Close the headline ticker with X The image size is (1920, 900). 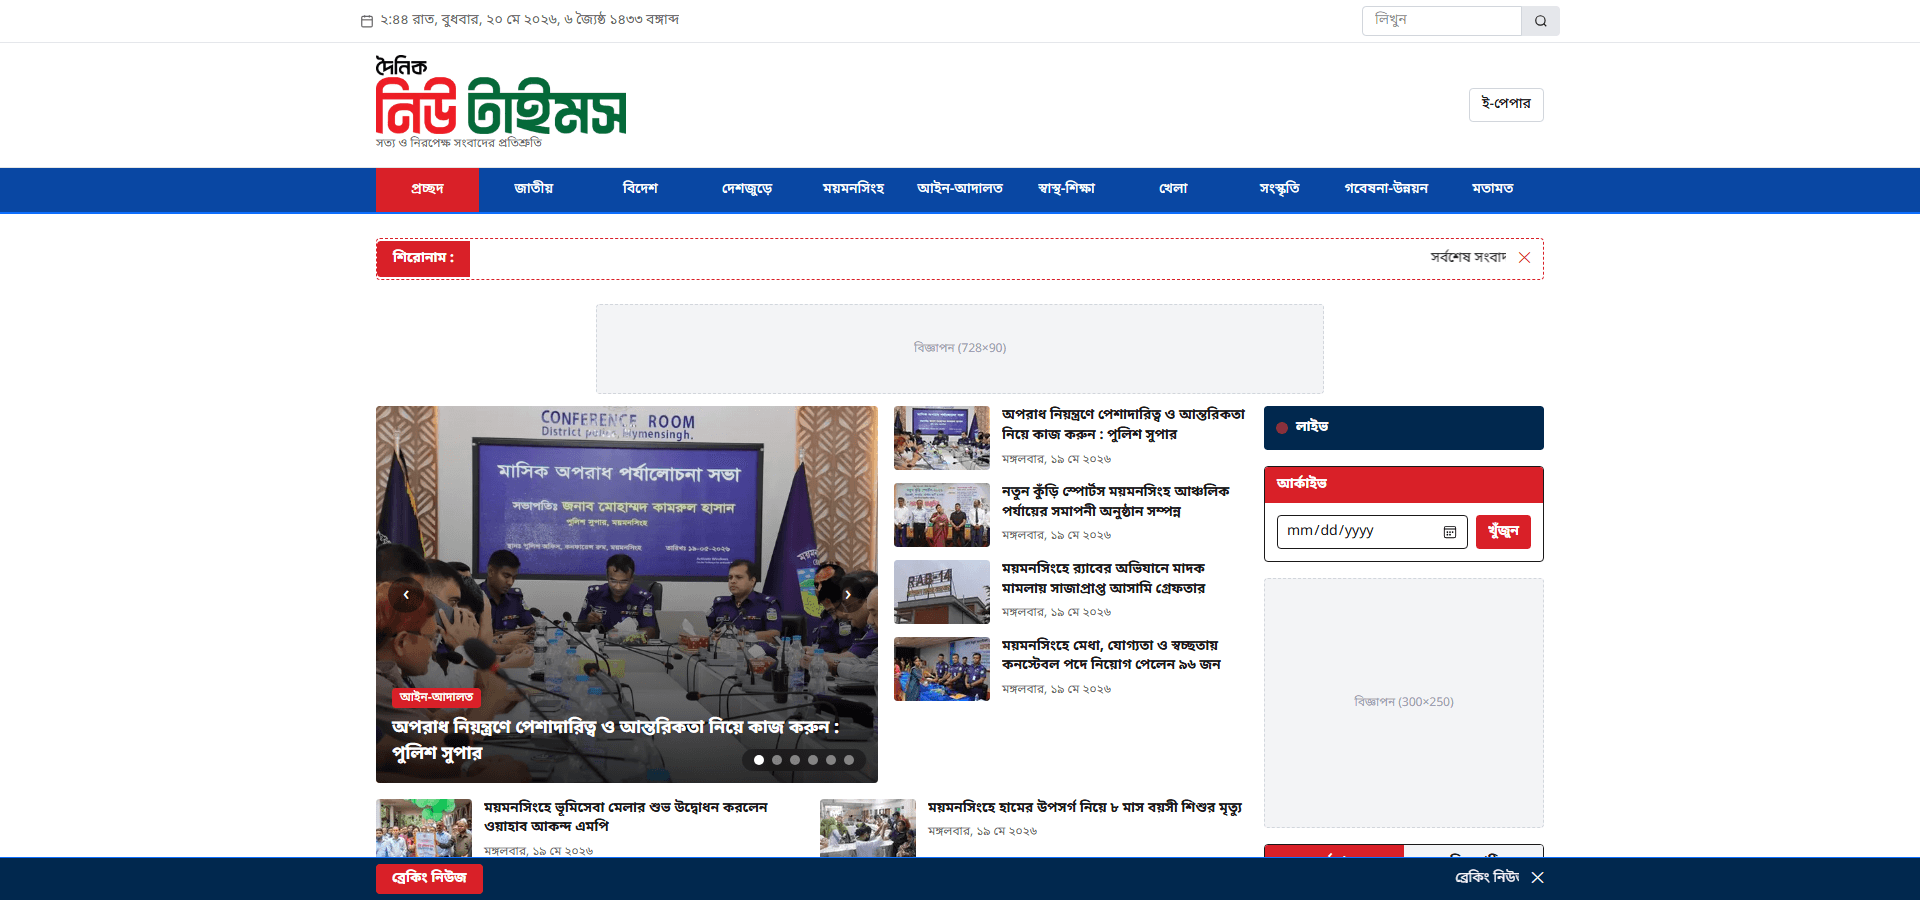click(x=1524, y=258)
